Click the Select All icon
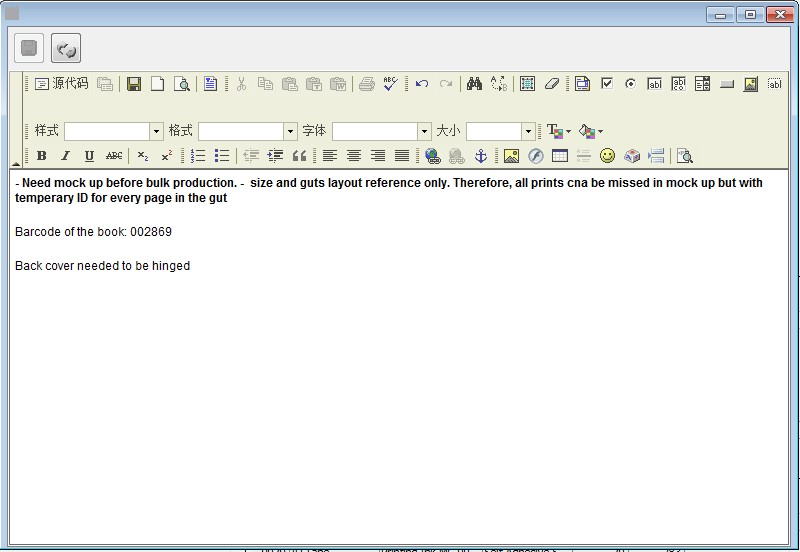 [x=527, y=84]
